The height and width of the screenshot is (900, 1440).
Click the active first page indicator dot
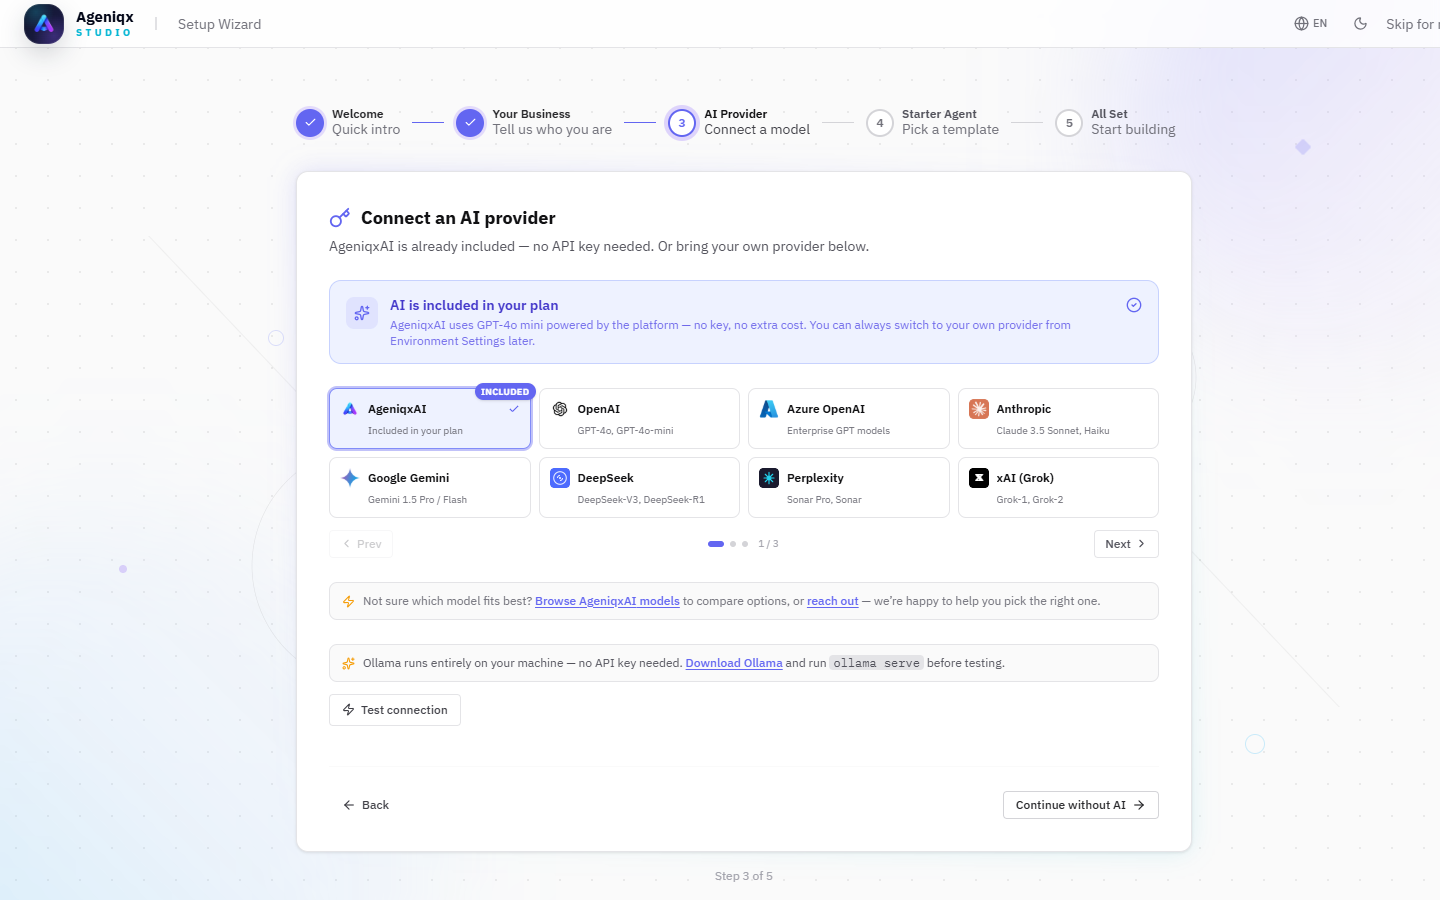click(x=716, y=544)
